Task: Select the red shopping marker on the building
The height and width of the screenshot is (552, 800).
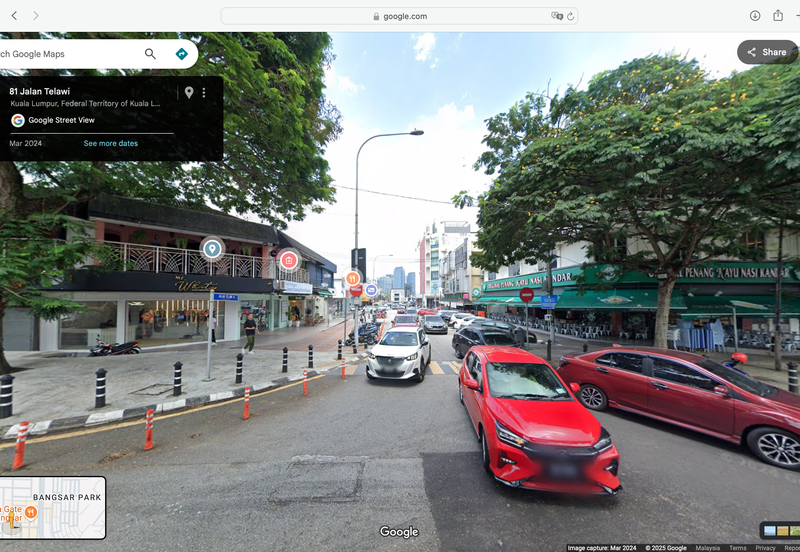Action: (289, 260)
